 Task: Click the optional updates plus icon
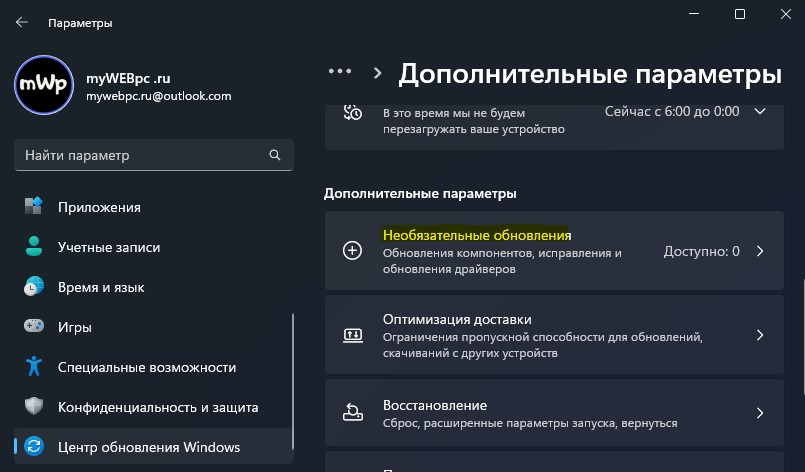[x=352, y=251]
